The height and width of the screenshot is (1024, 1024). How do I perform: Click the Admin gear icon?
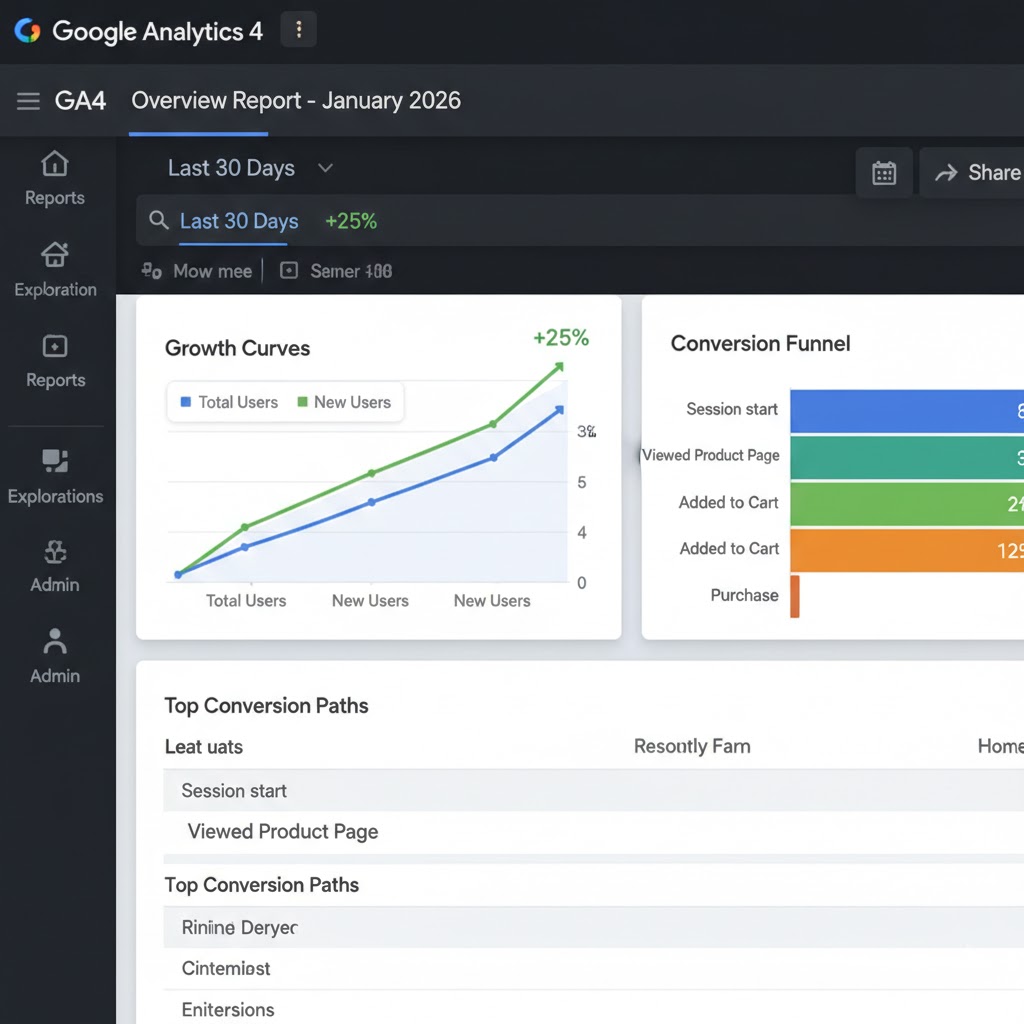click(x=54, y=568)
